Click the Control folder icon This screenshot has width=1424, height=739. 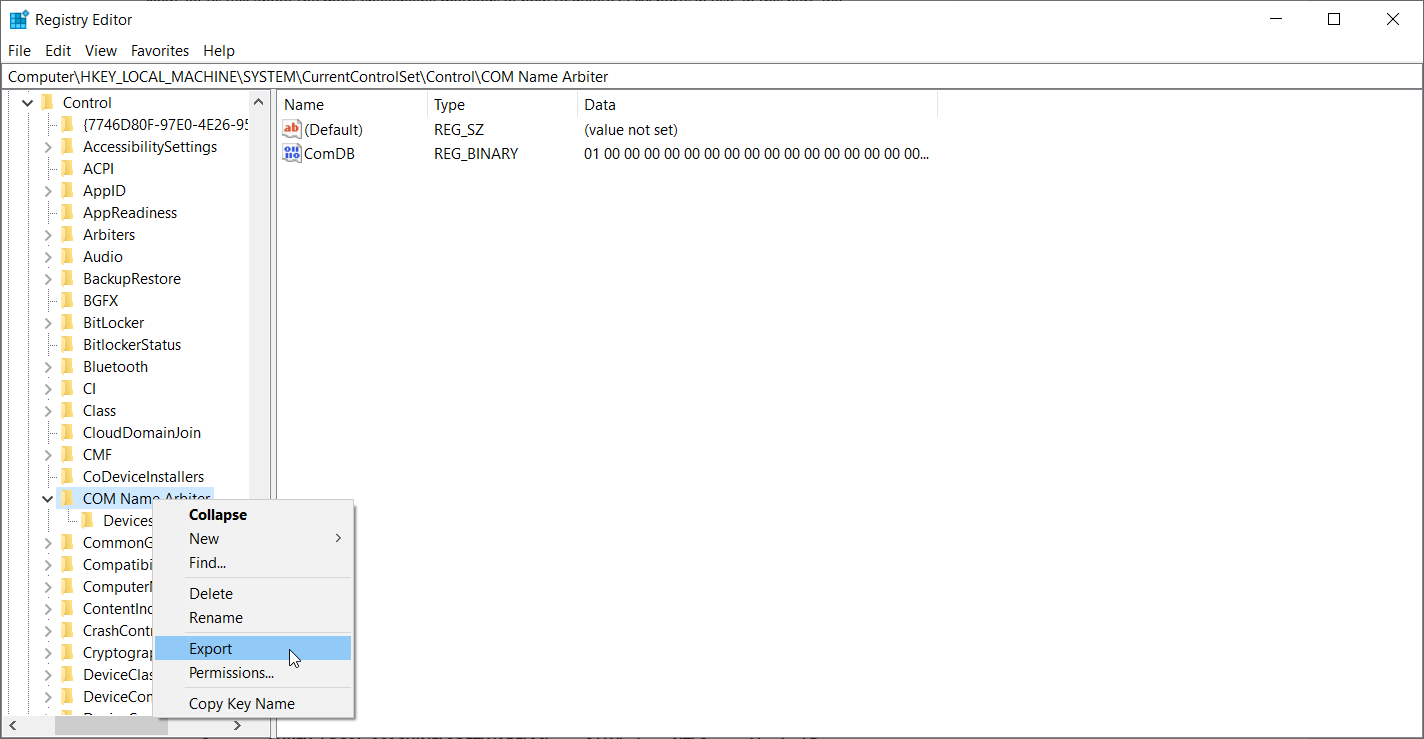pyautogui.click(x=48, y=102)
